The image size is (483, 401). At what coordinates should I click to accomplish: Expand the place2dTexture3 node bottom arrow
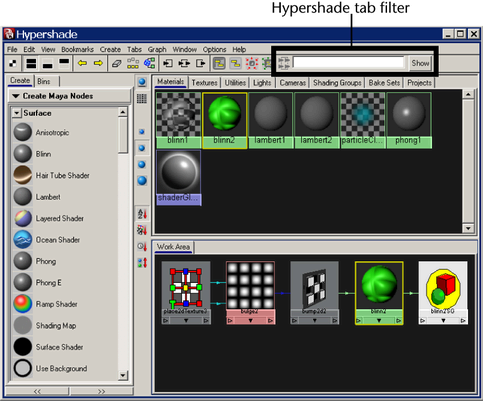click(x=186, y=321)
